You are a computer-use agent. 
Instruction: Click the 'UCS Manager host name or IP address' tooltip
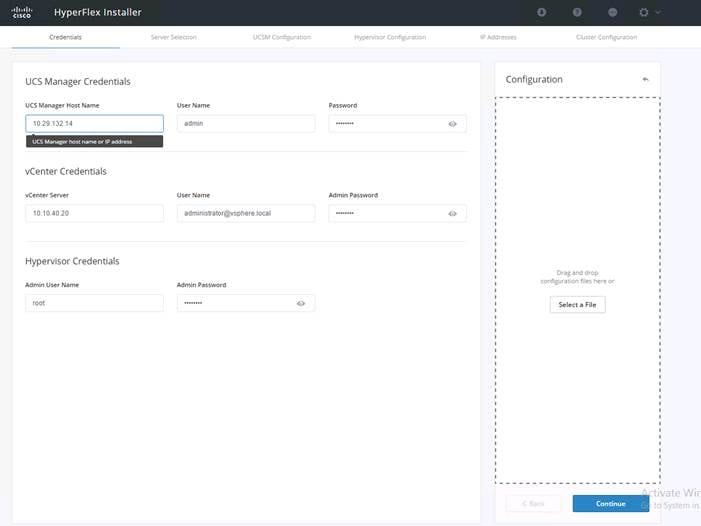(x=94, y=141)
